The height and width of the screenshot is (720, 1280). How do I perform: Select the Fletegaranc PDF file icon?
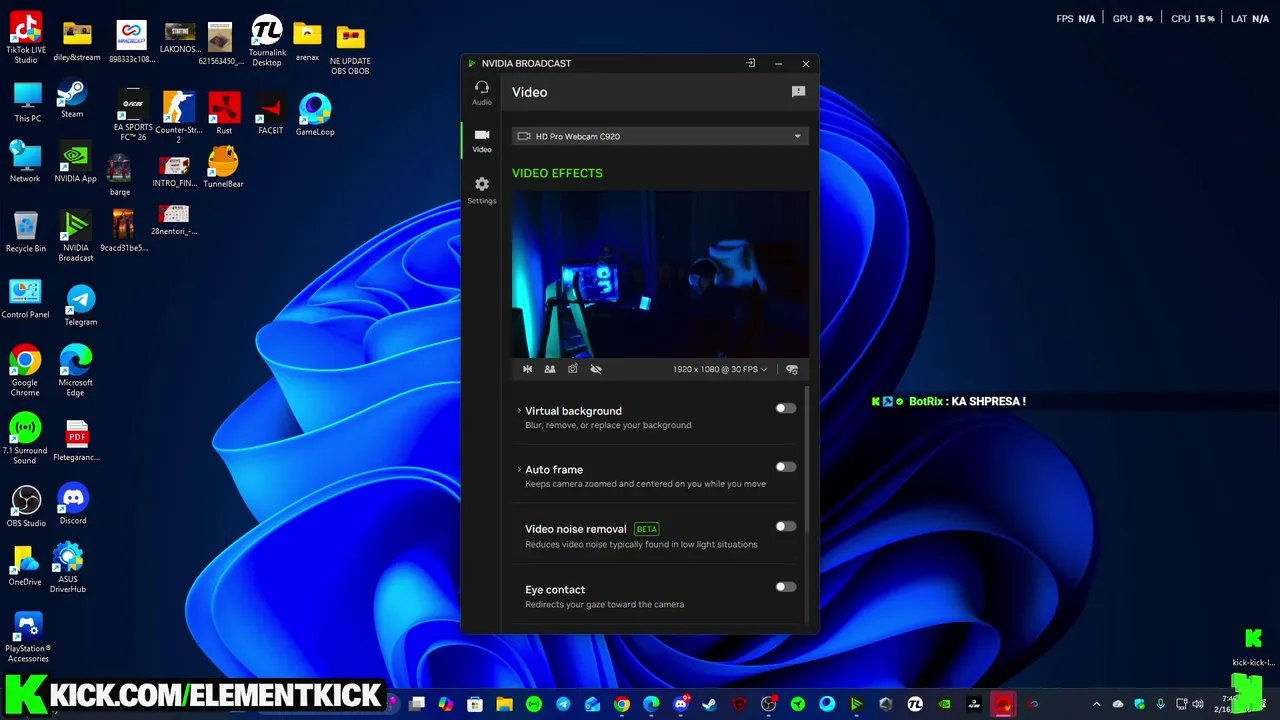(x=77, y=441)
